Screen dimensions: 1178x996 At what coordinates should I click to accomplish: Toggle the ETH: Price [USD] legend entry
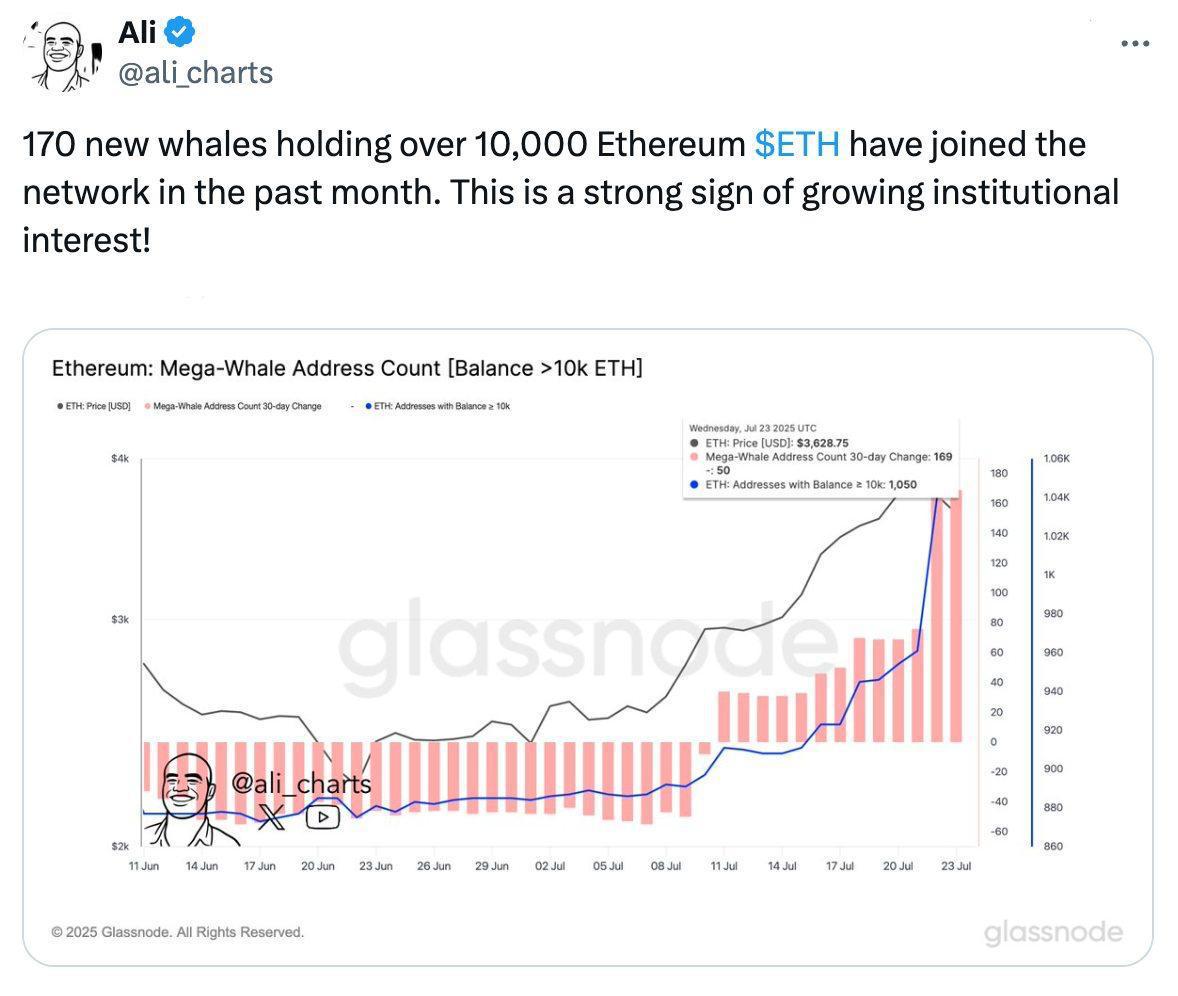tap(94, 406)
